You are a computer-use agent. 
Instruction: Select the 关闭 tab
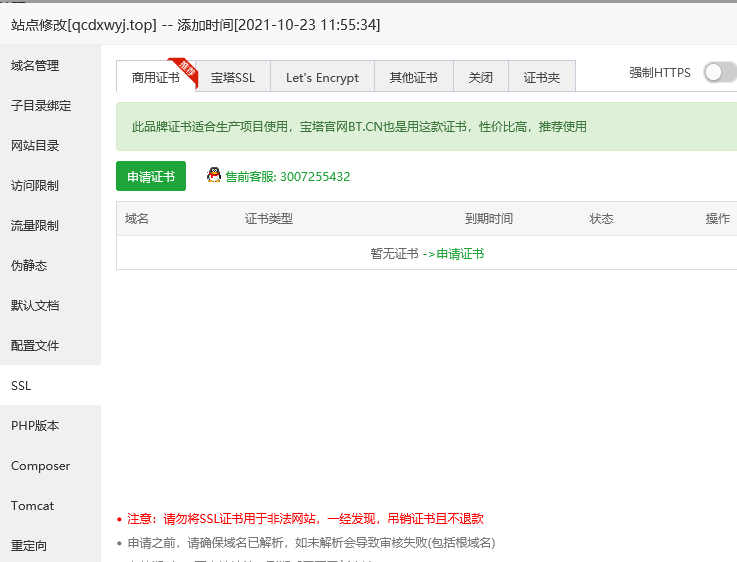click(480, 77)
